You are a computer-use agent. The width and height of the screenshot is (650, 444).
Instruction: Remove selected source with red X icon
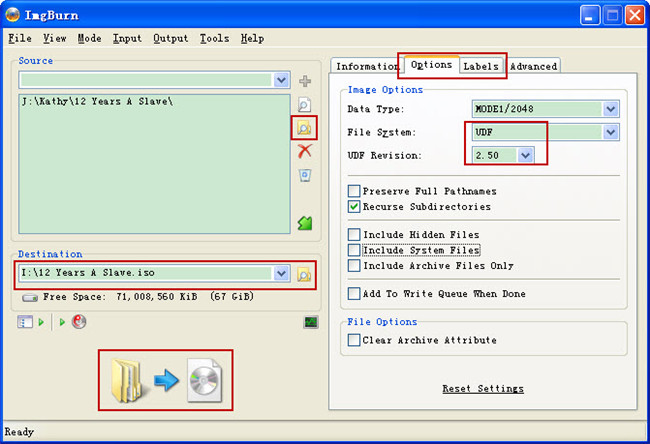pos(304,151)
